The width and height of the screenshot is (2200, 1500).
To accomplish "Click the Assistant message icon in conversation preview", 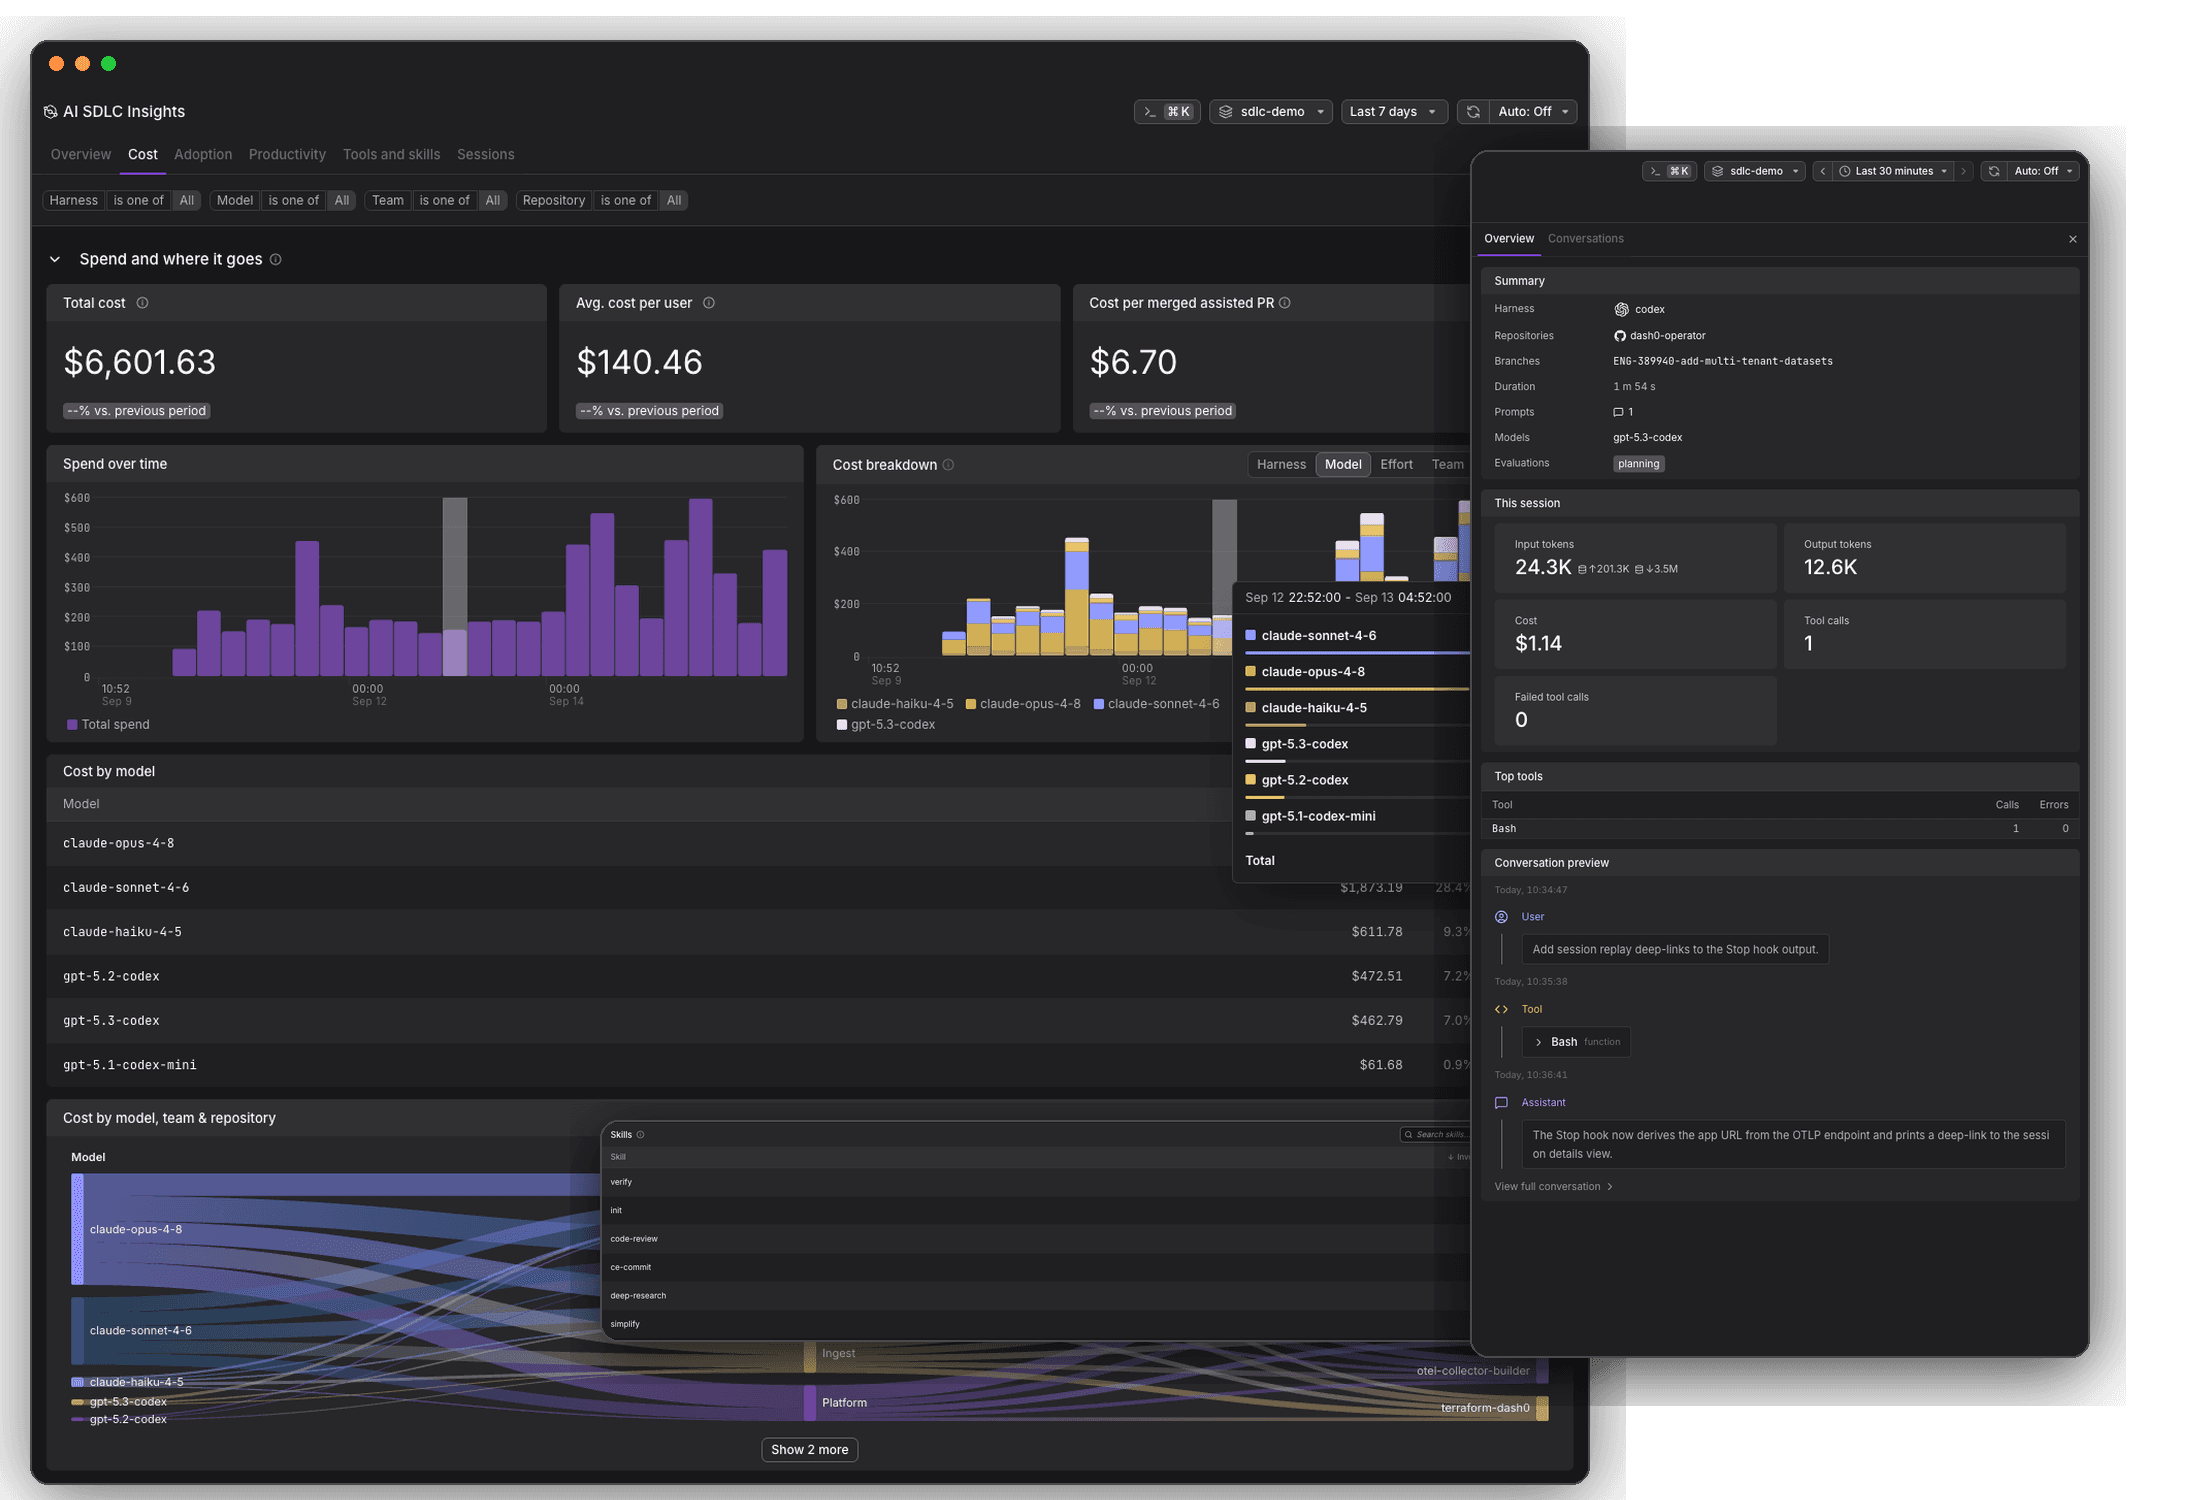I will pos(1501,1103).
